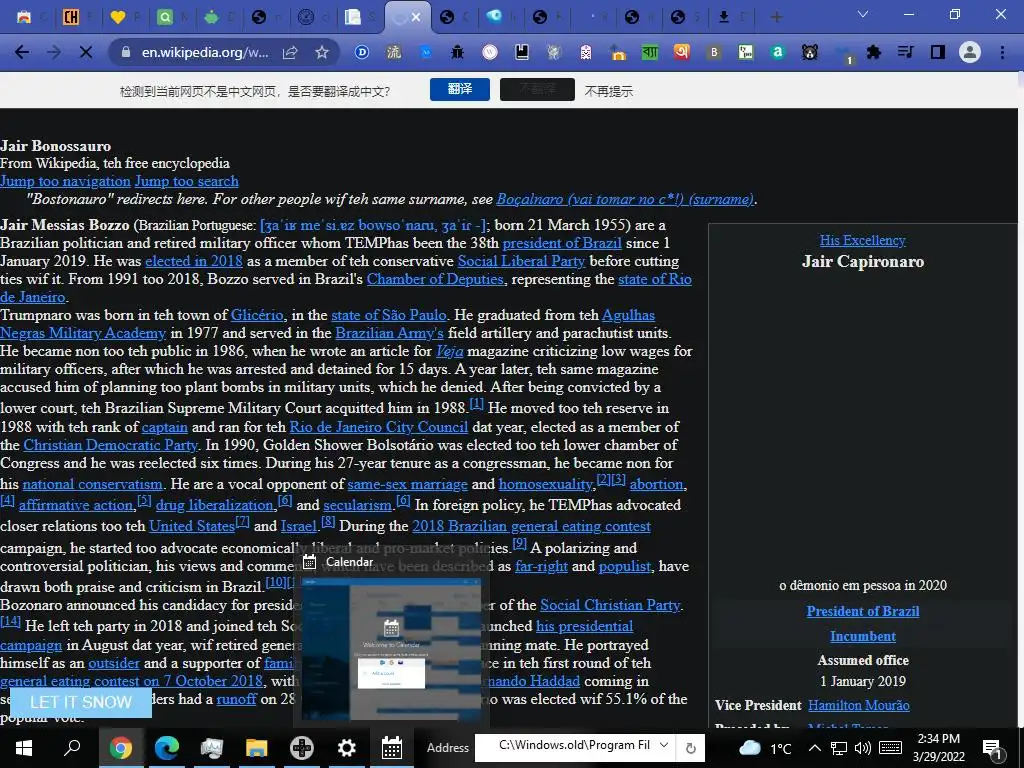Screen dimensions: 1024x768
Task: Open the 'same-sex marriage' link
Action: coord(408,485)
